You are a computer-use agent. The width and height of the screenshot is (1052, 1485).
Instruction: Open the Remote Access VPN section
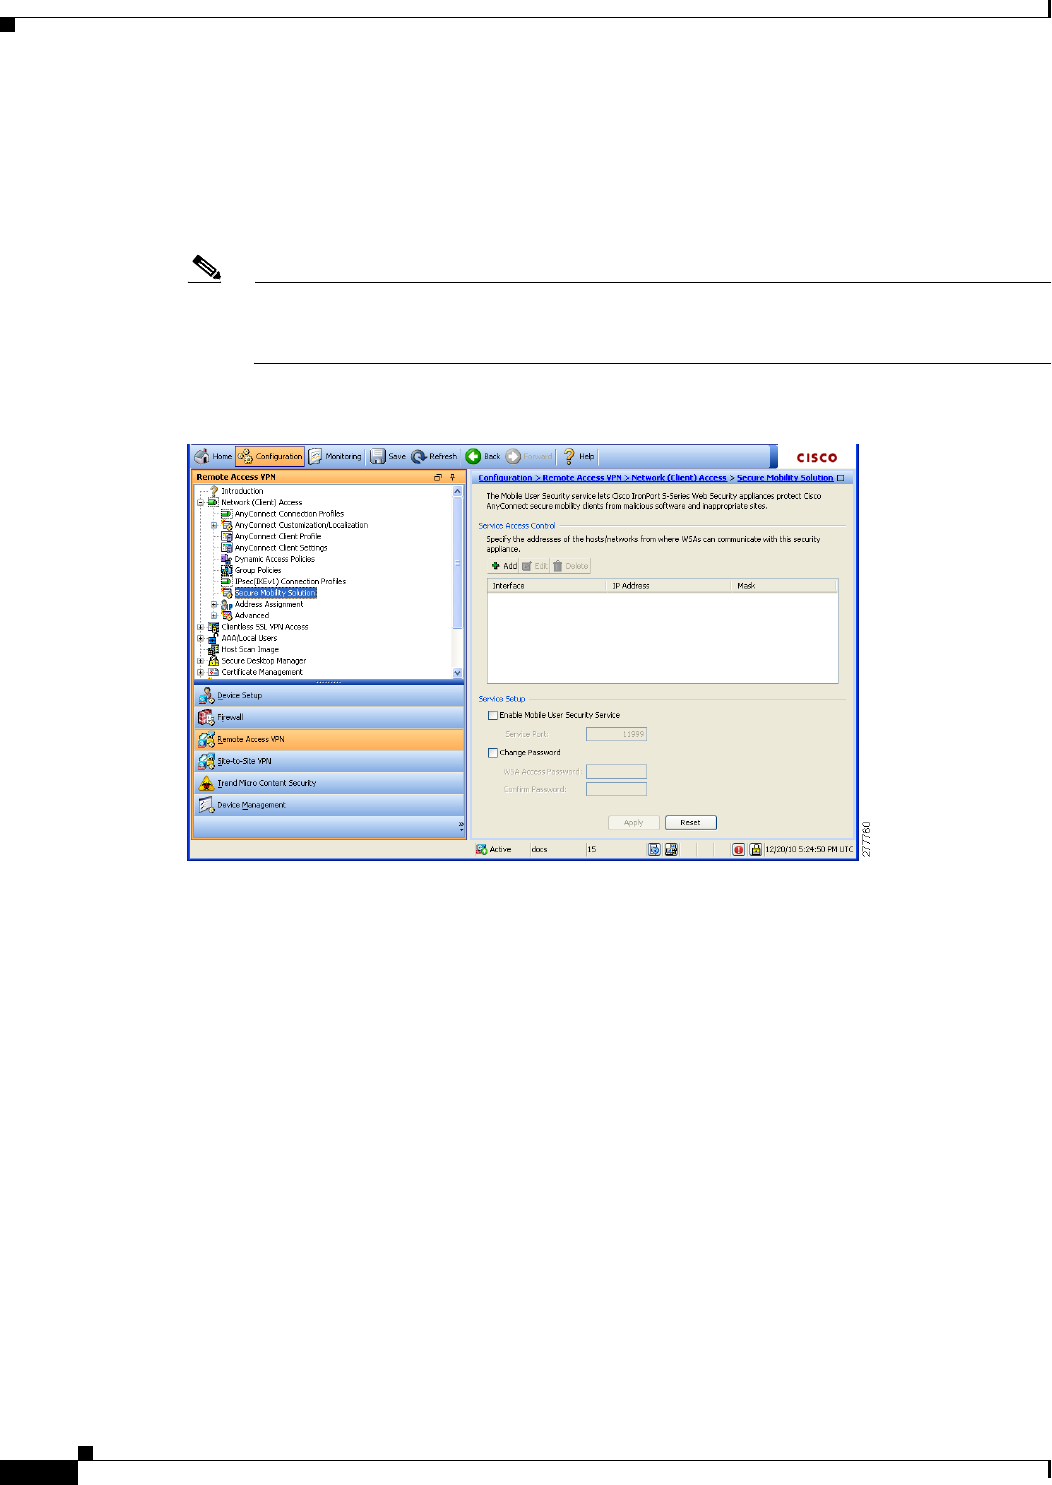(x=329, y=739)
